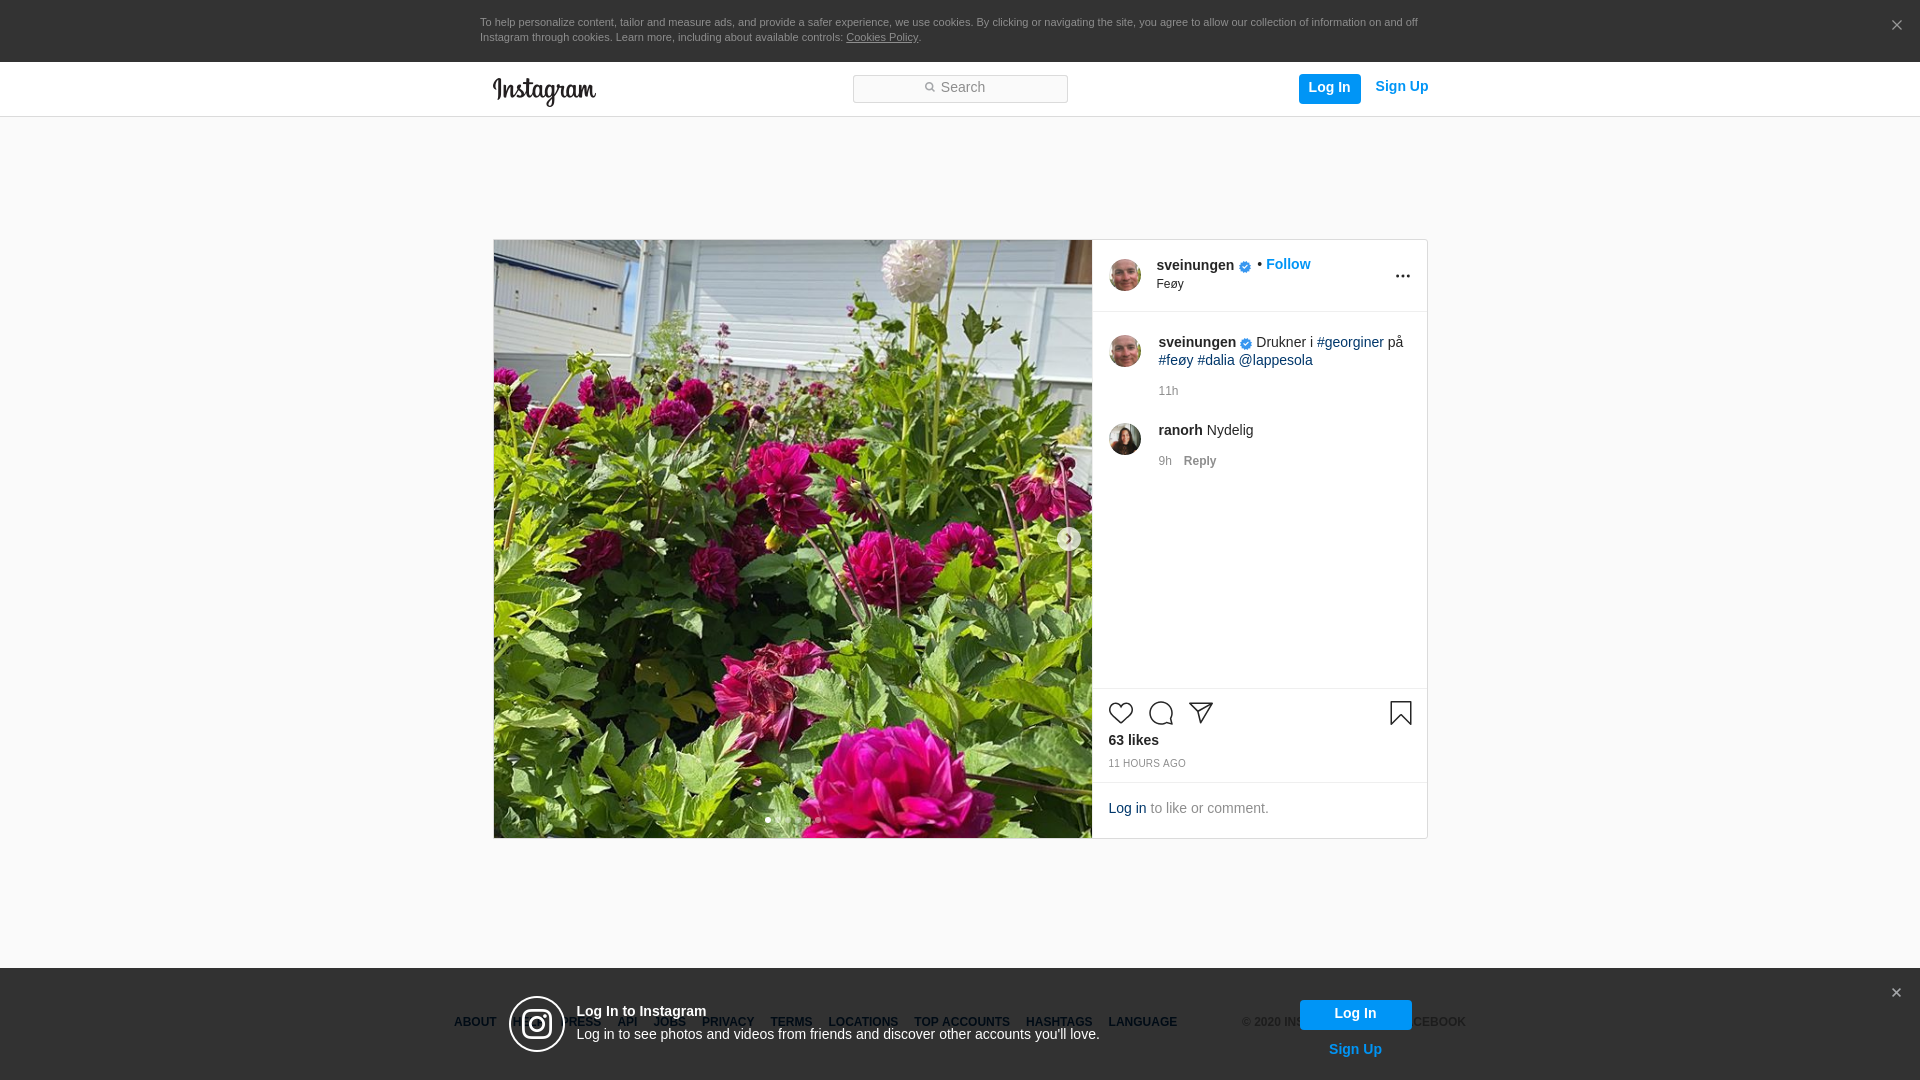1920x1080 pixels.
Task: Go to next photo with arrow
Action: tap(1068, 539)
